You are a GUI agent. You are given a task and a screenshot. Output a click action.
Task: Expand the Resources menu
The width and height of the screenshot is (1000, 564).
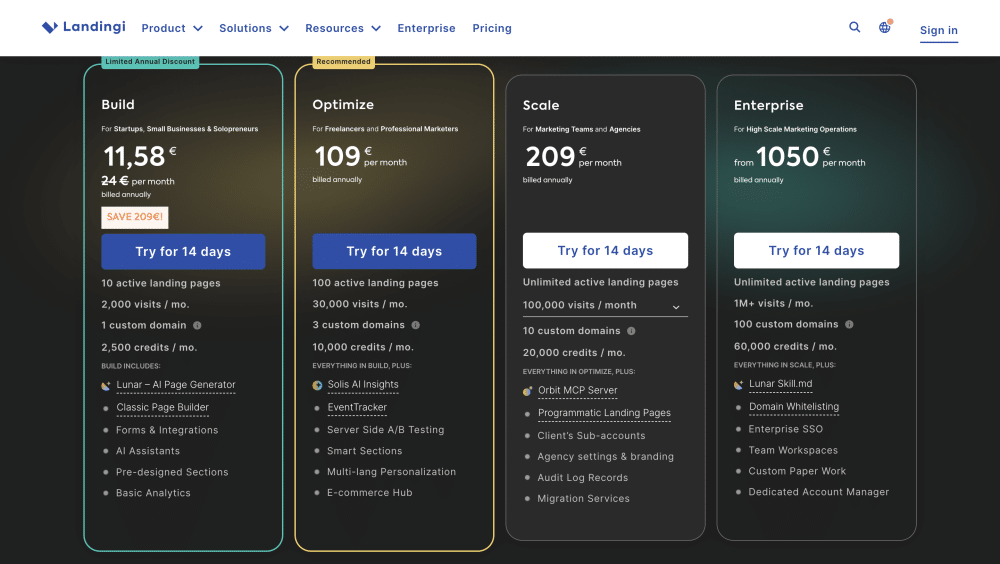click(342, 28)
